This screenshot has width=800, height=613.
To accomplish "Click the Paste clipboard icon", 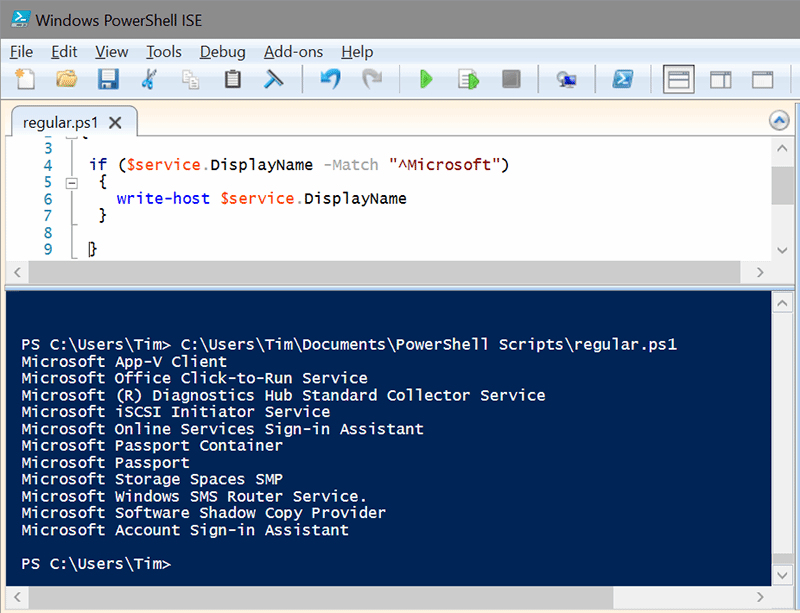I will tap(233, 79).
